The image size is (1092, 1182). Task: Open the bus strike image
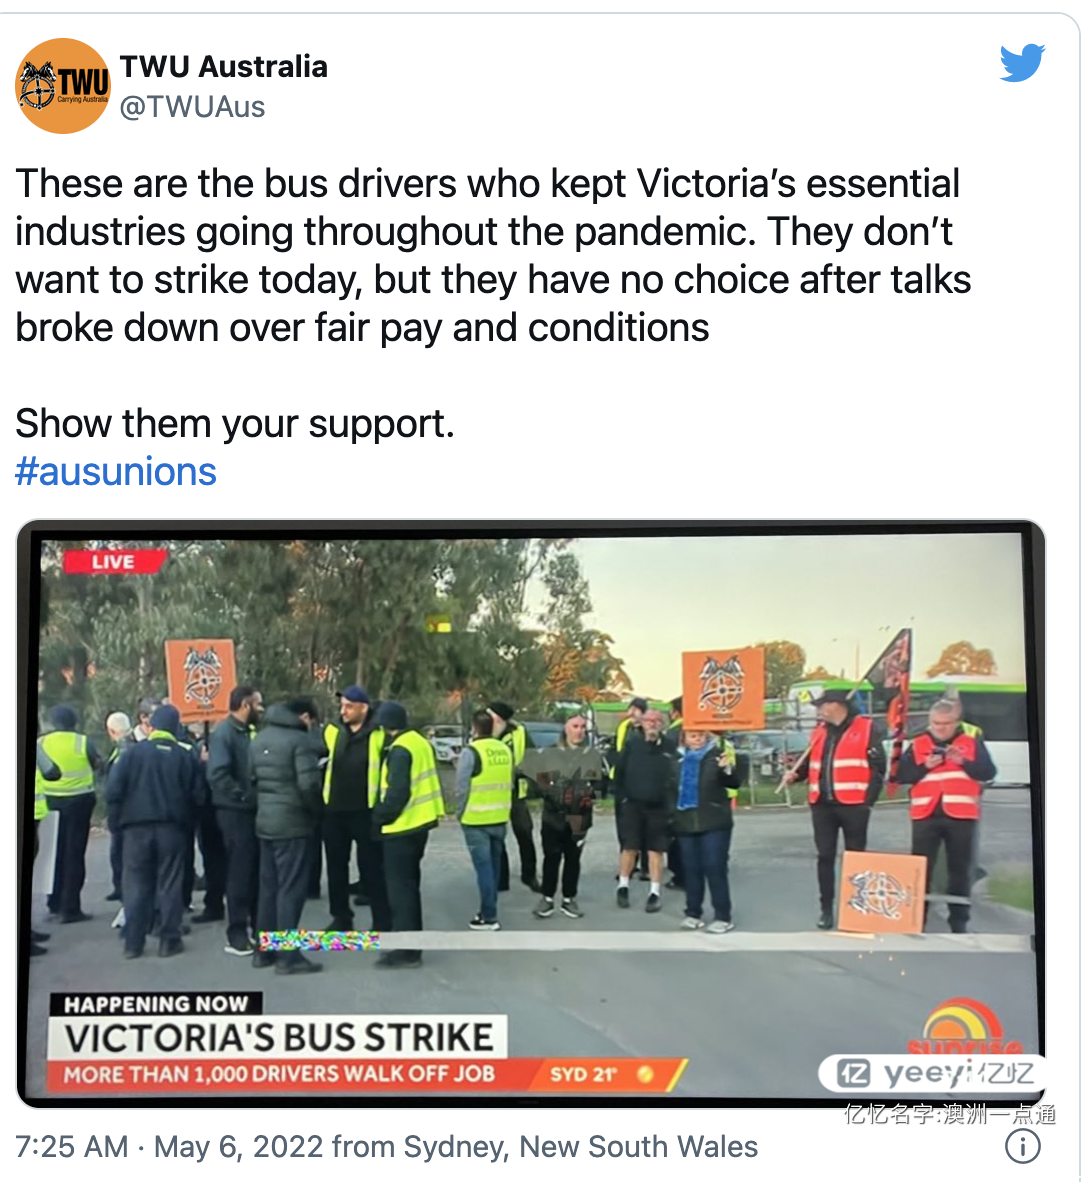click(x=531, y=813)
